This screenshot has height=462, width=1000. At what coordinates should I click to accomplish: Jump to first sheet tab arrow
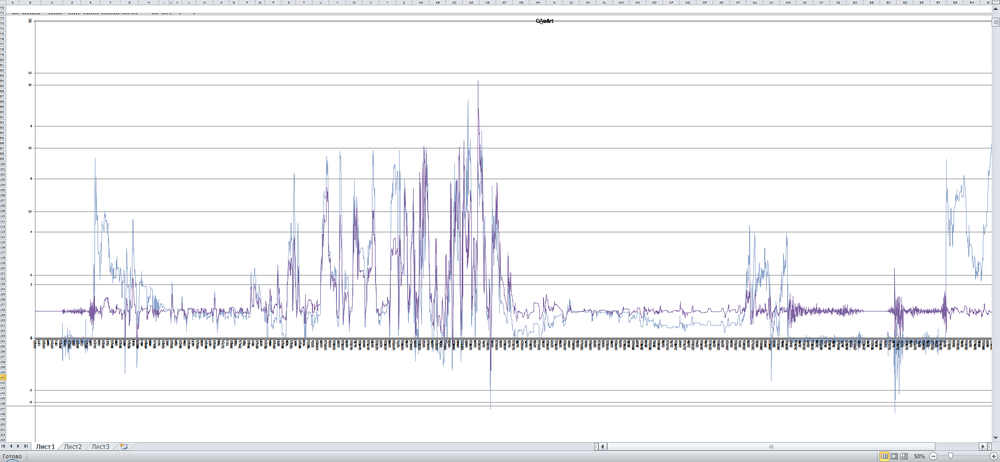[x=3, y=446]
